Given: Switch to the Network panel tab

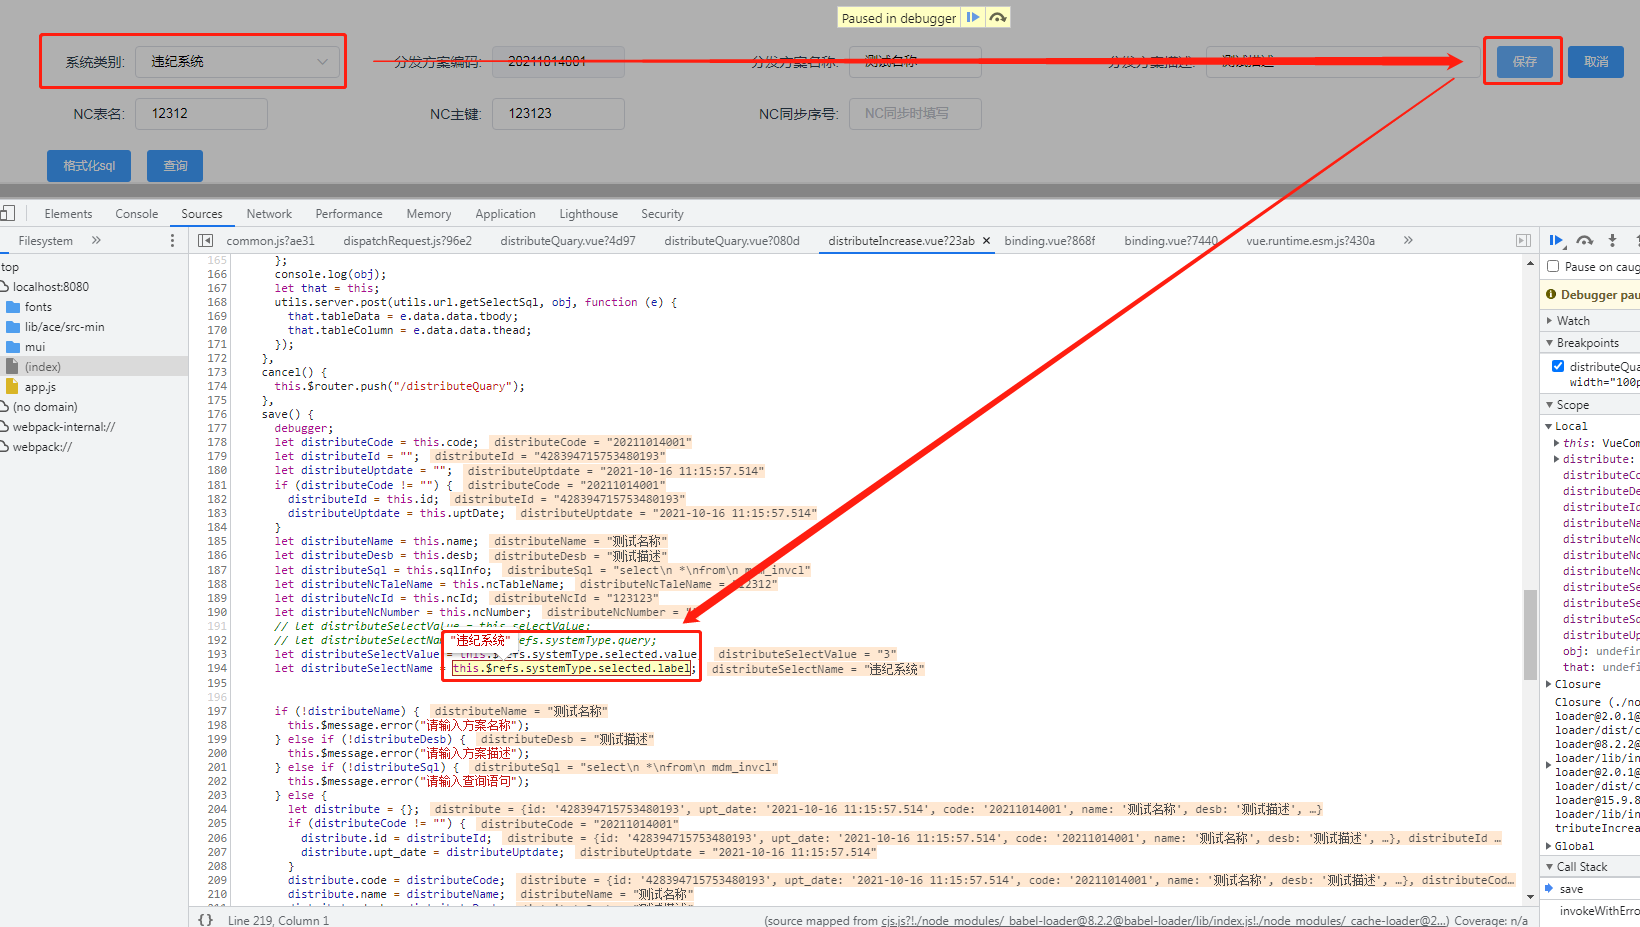Looking at the screenshot, I should tap(268, 213).
